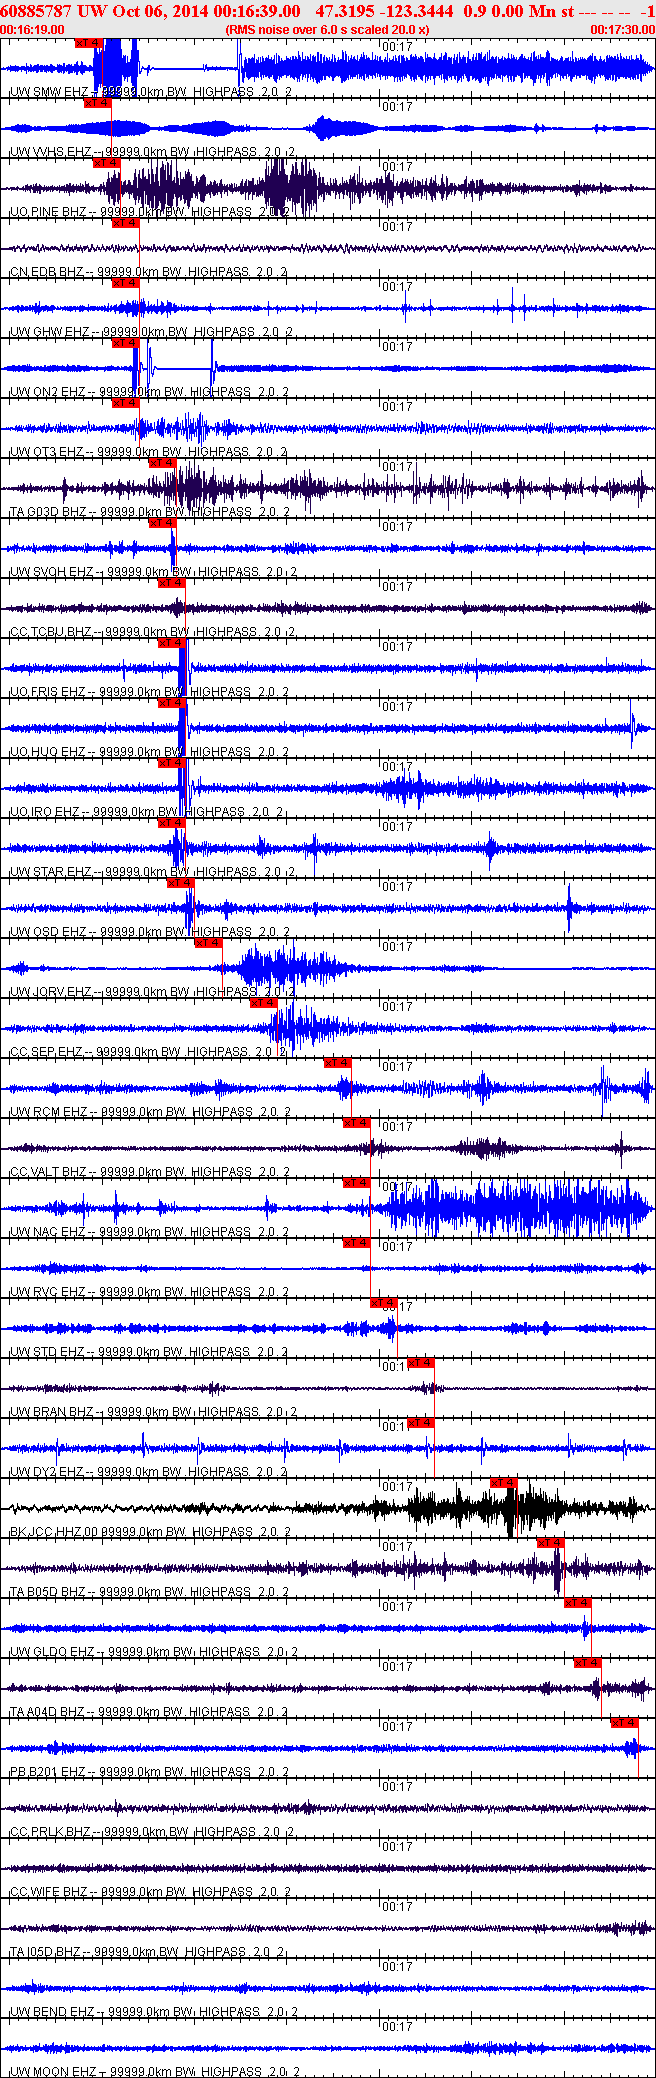
Task: Click the BK JCC HHZ station label
Action: [x=149, y=1532]
